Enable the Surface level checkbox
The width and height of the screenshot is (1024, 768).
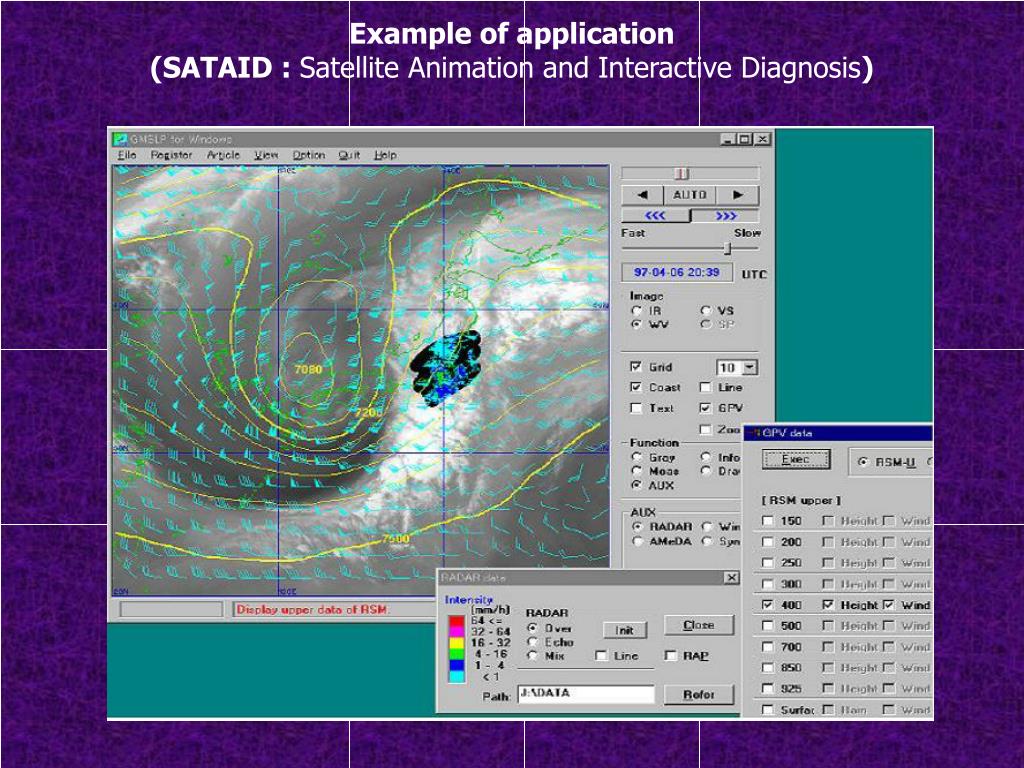click(768, 709)
